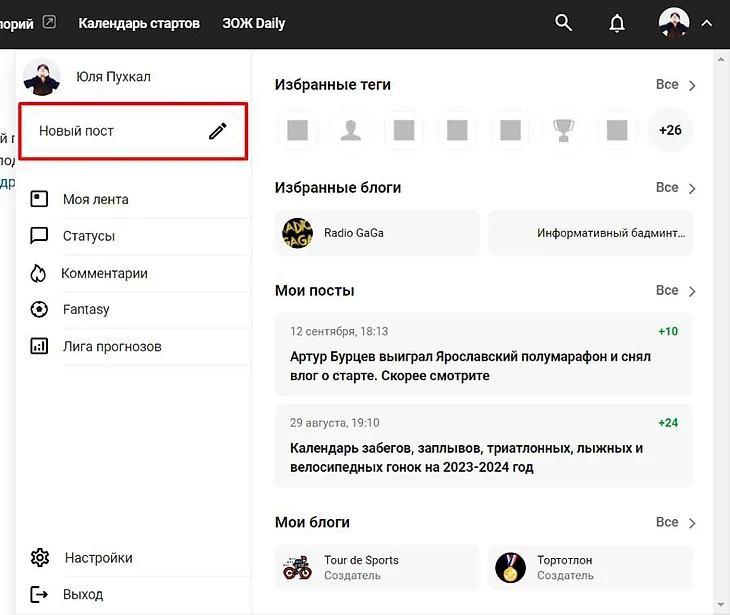730x615 pixels.
Task: Click the Radio GaGa blog logo
Action: [x=298, y=233]
